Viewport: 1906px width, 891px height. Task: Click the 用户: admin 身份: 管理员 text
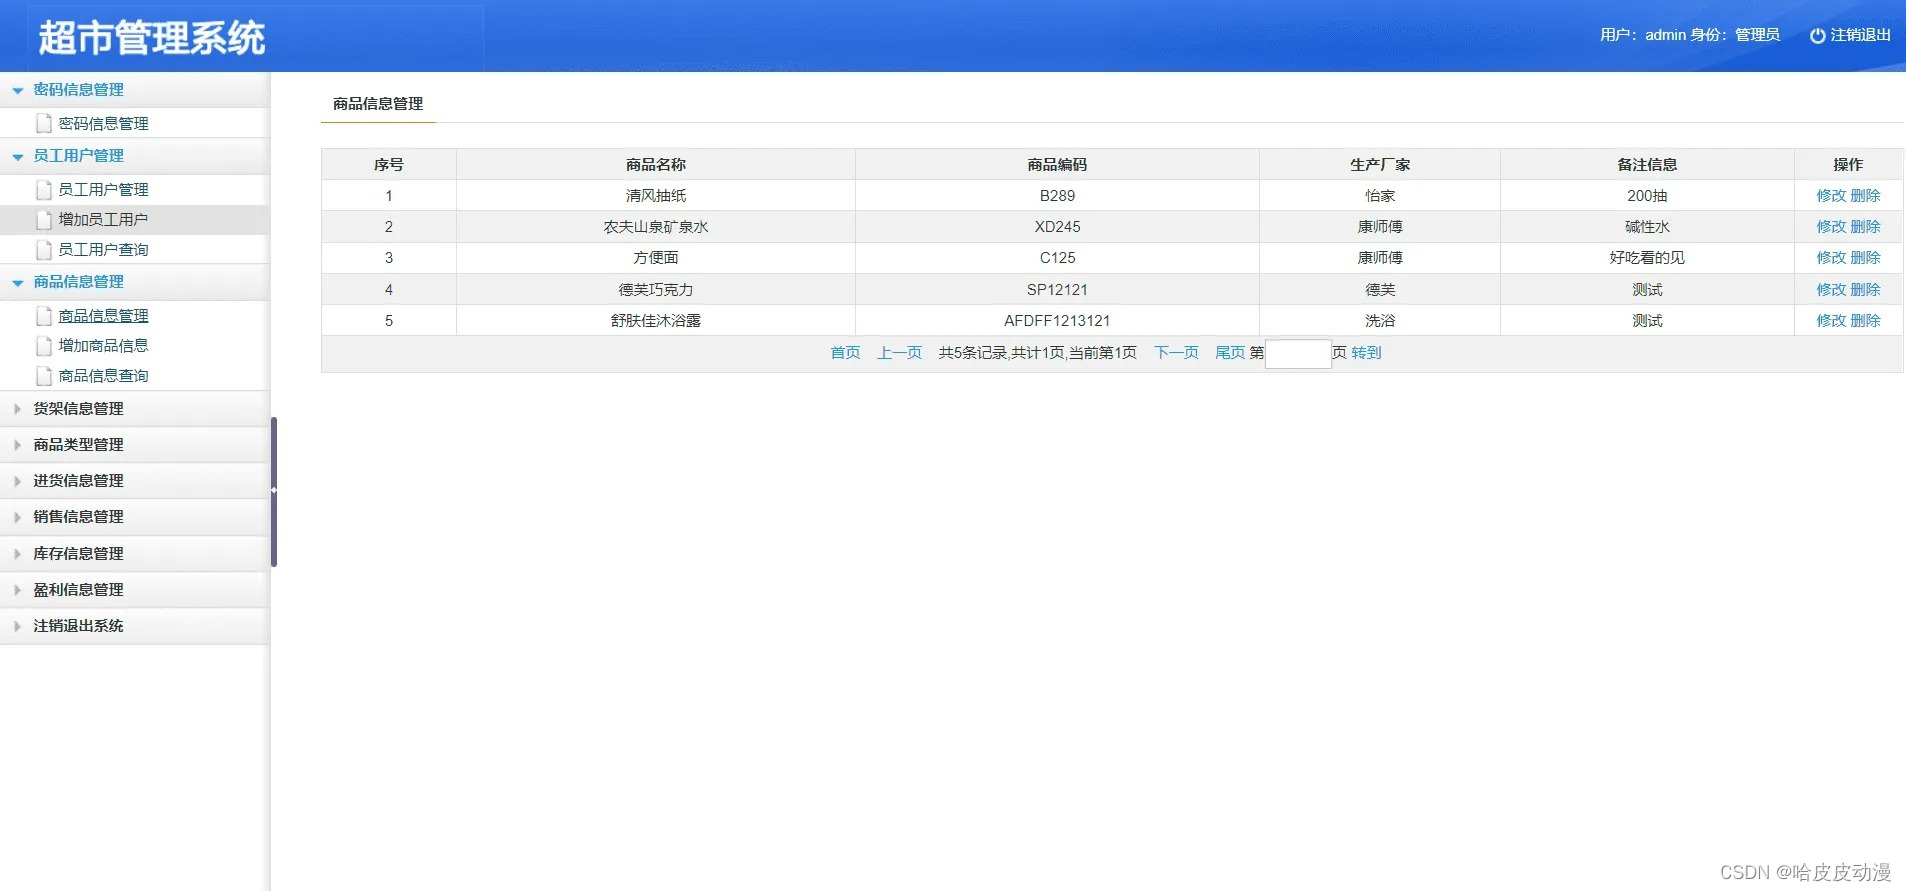pyautogui.click(x=1689, y=35)
